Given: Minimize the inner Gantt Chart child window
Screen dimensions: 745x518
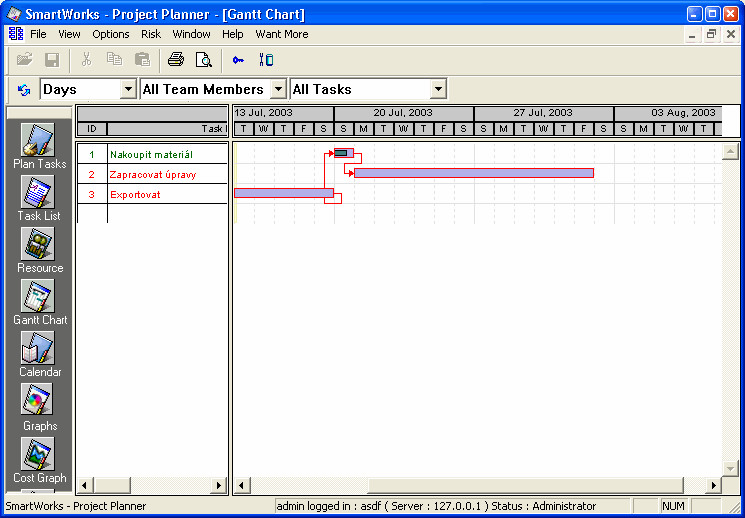Looking at the screenshot, I should click(692, 34).
